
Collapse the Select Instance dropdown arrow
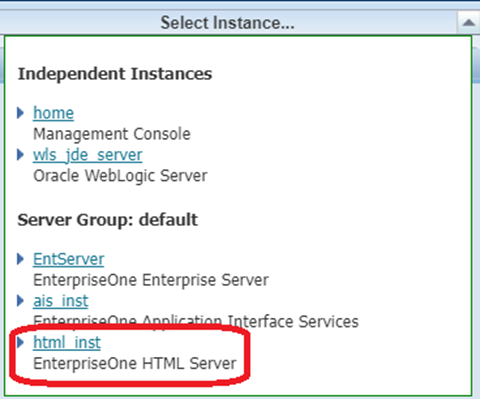coord(469,23)
